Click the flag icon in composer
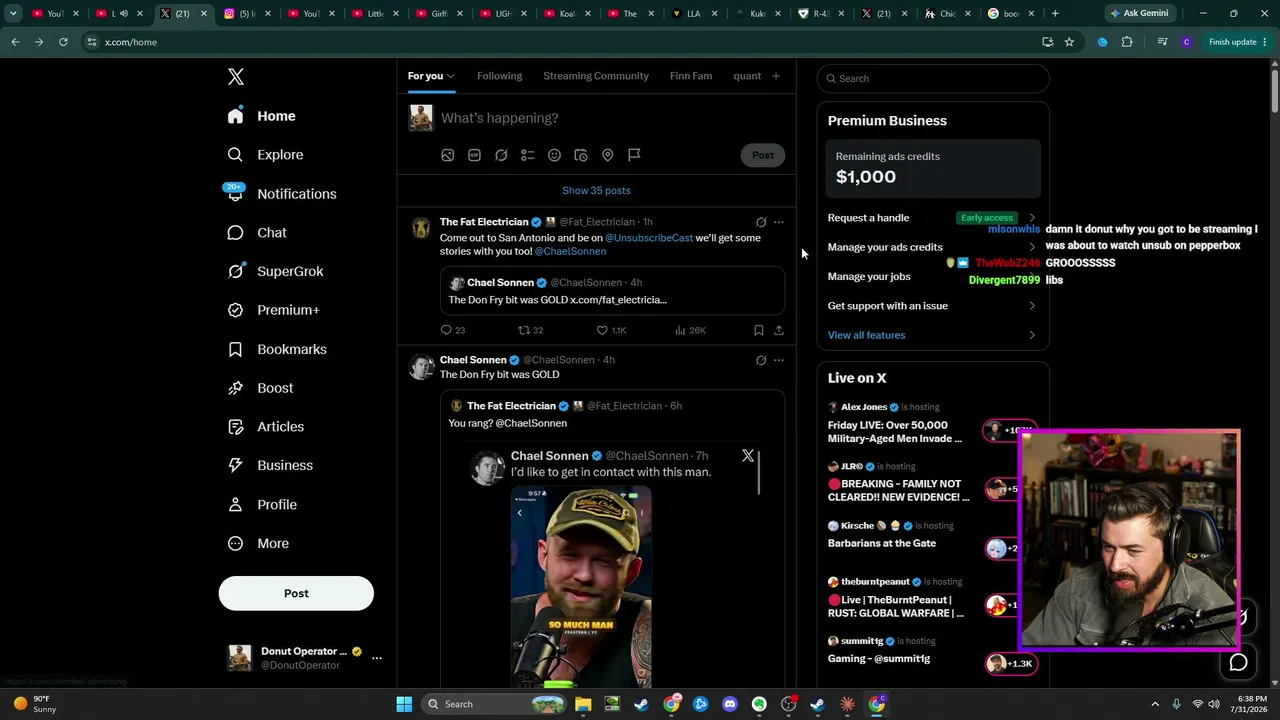The height and width of the screenshot is (720, 1280). coord(634,155)
